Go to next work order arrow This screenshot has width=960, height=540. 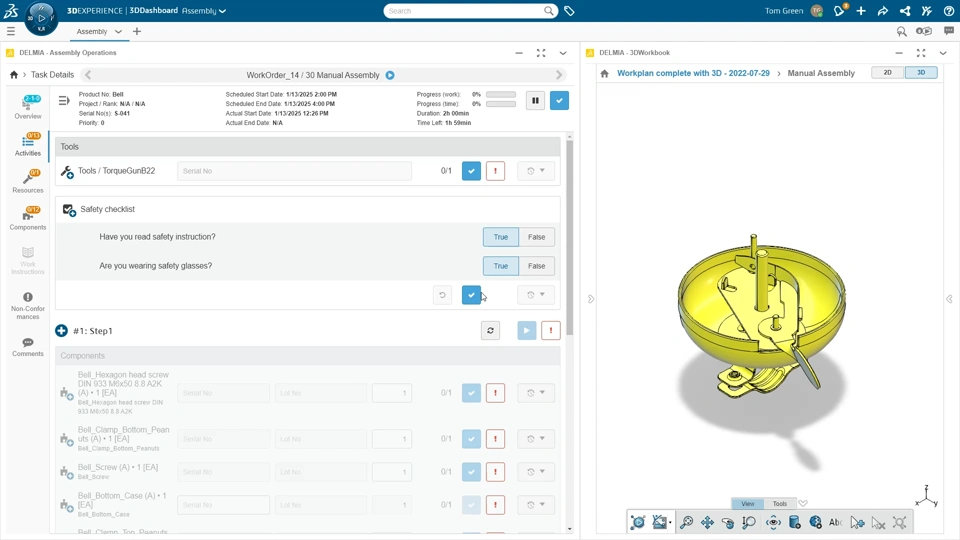coord(558,75)
